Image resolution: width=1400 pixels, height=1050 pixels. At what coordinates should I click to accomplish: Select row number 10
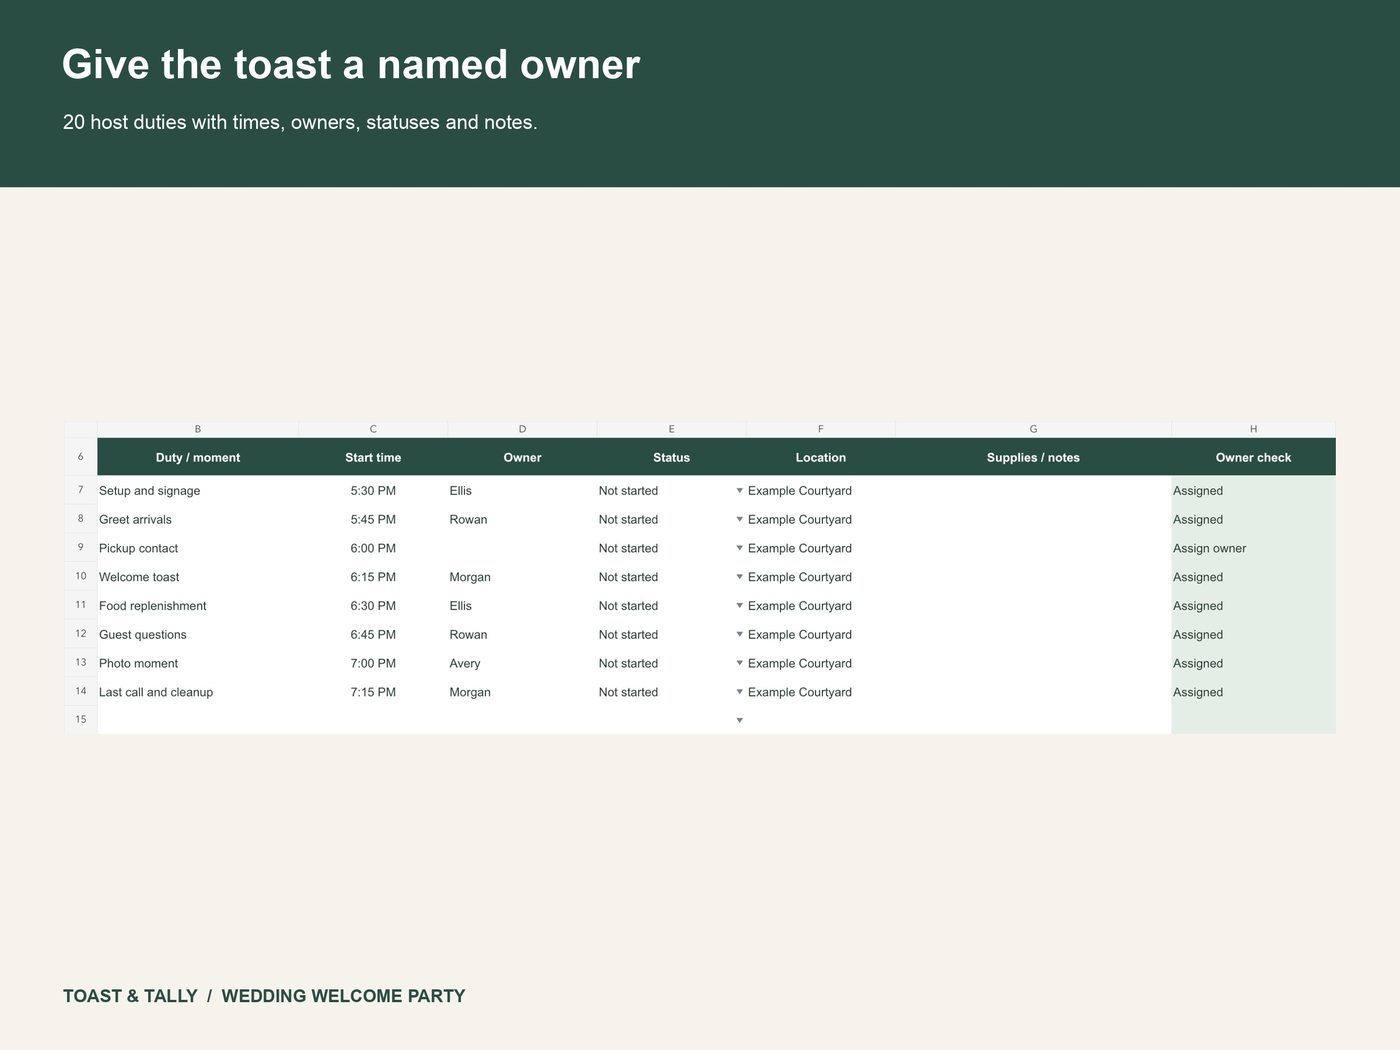81,577
